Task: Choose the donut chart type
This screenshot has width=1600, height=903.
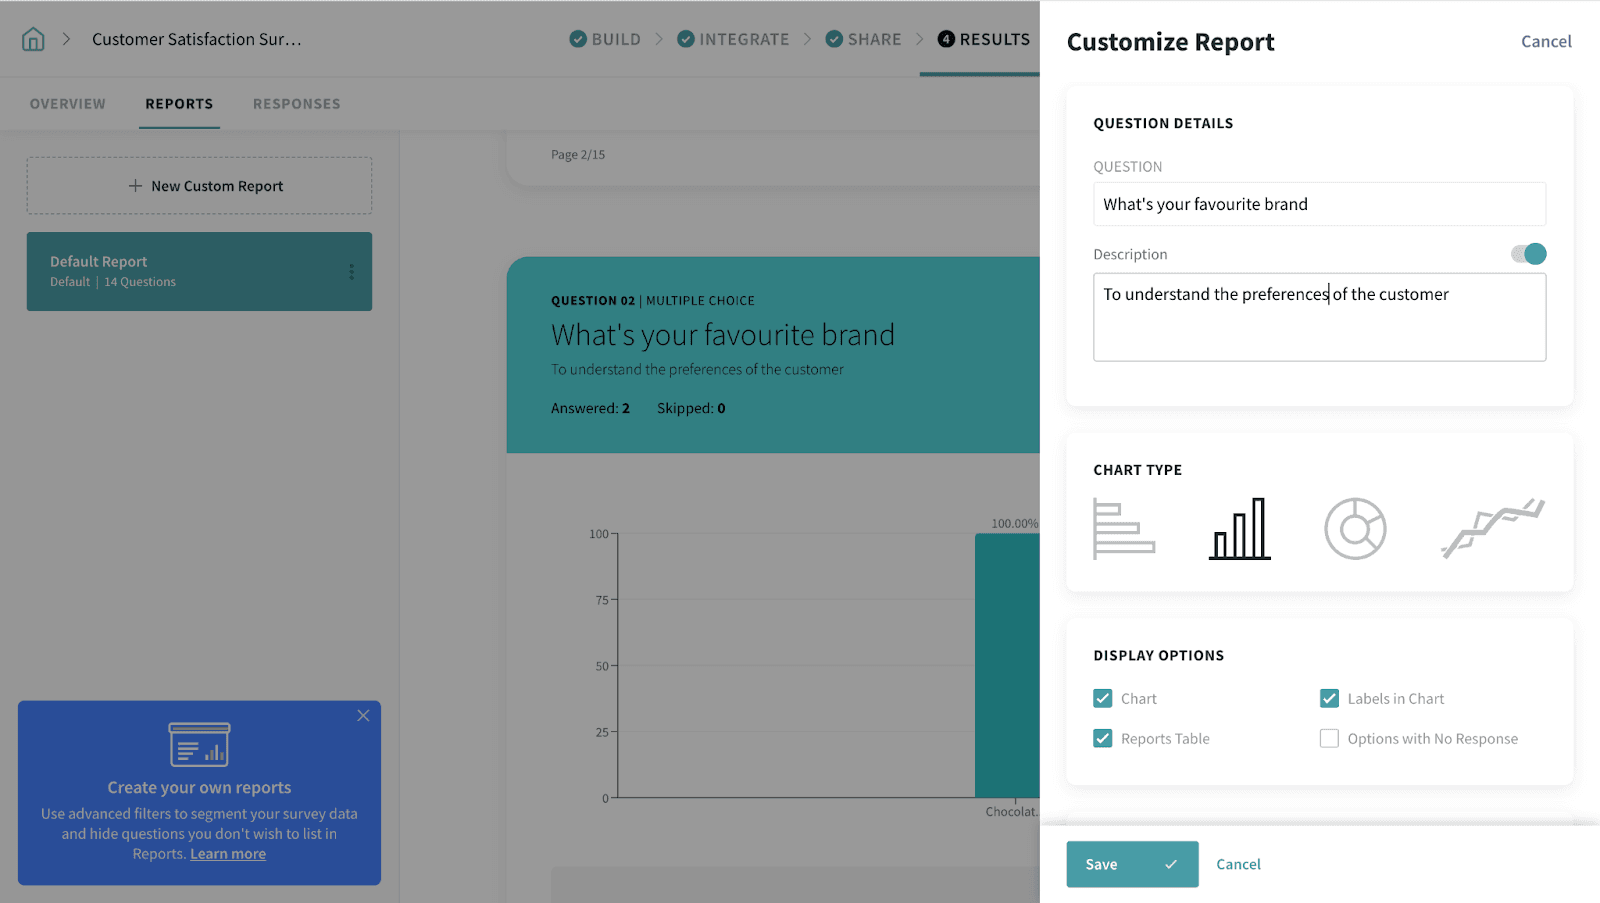Action: [x=1355, y=529]
